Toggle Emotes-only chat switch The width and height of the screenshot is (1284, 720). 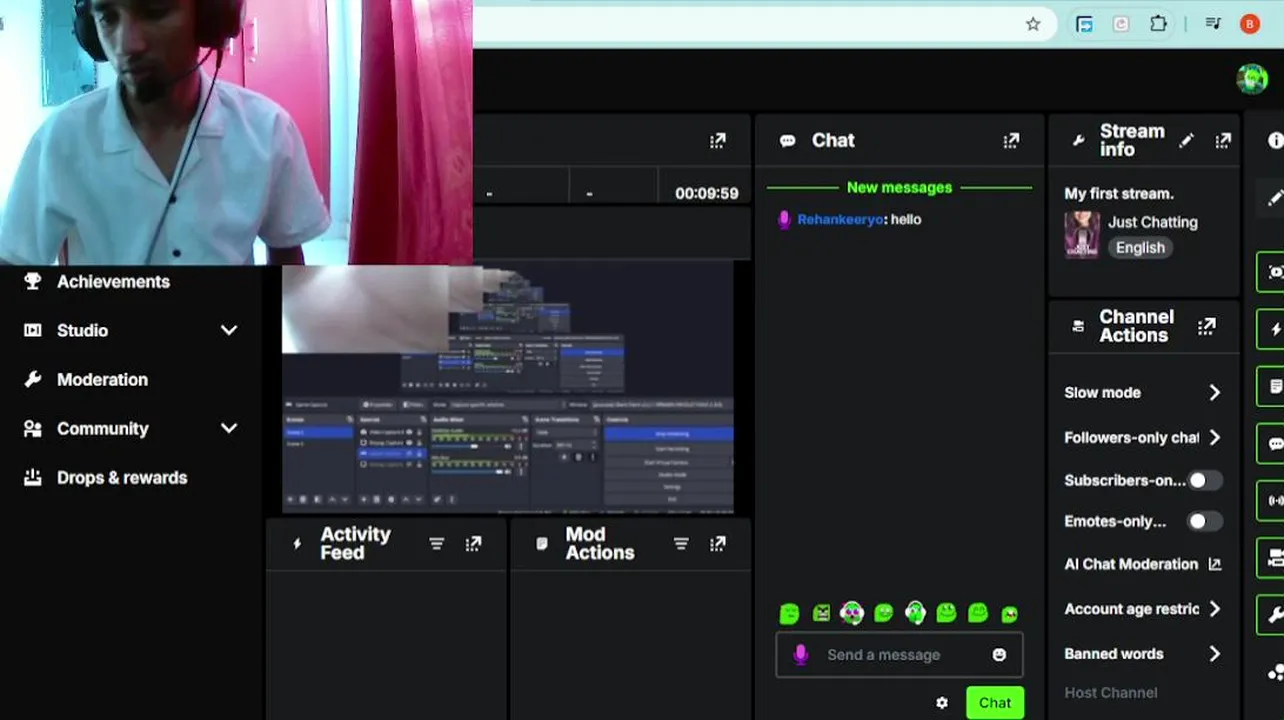tap(1204, 521)
